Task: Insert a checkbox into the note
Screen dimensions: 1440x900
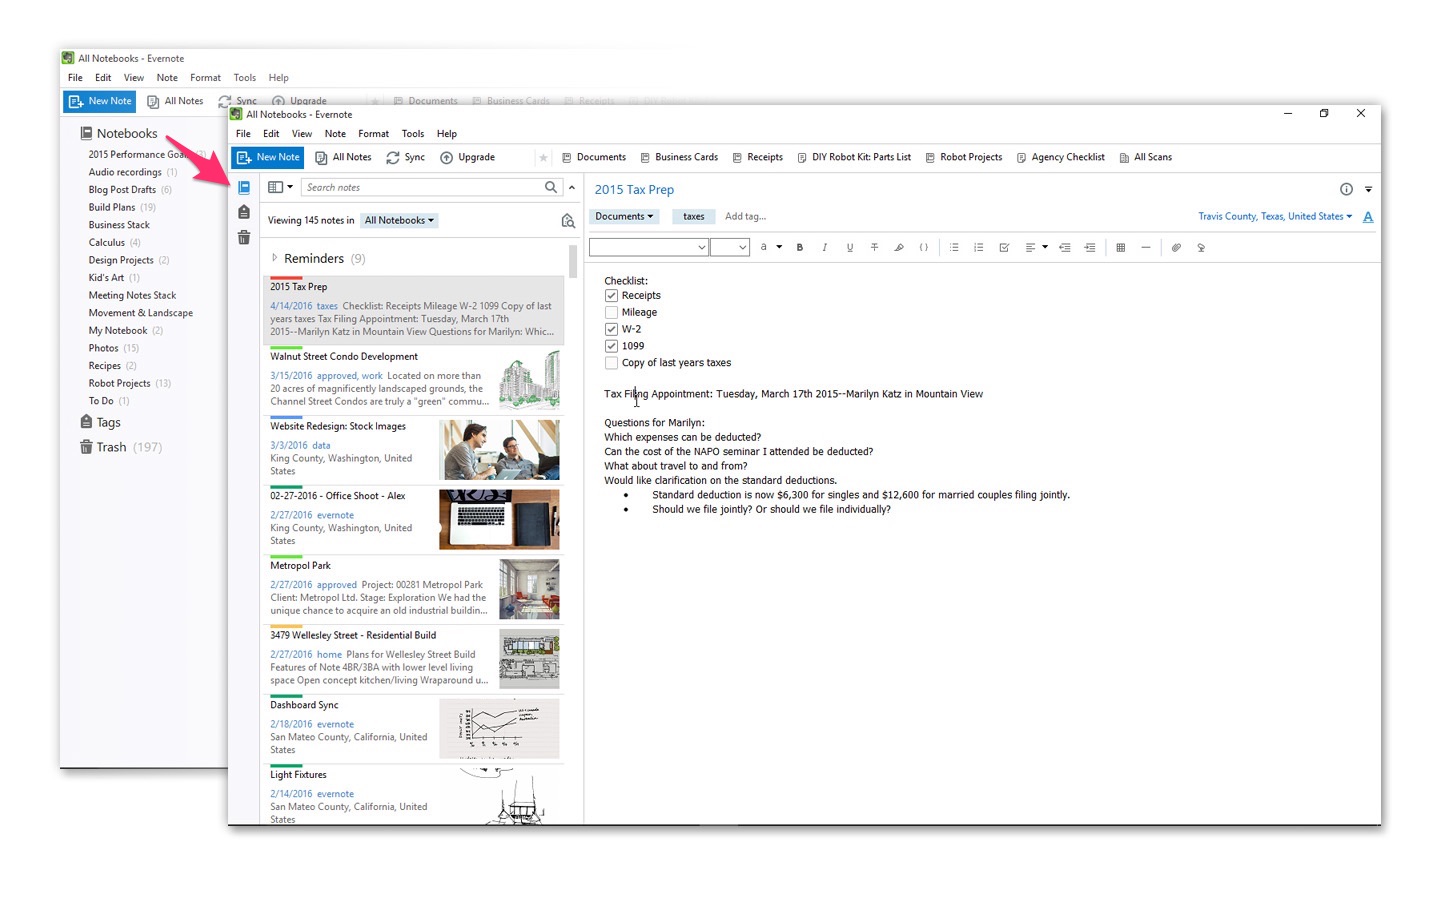Action: (1004, 248)
